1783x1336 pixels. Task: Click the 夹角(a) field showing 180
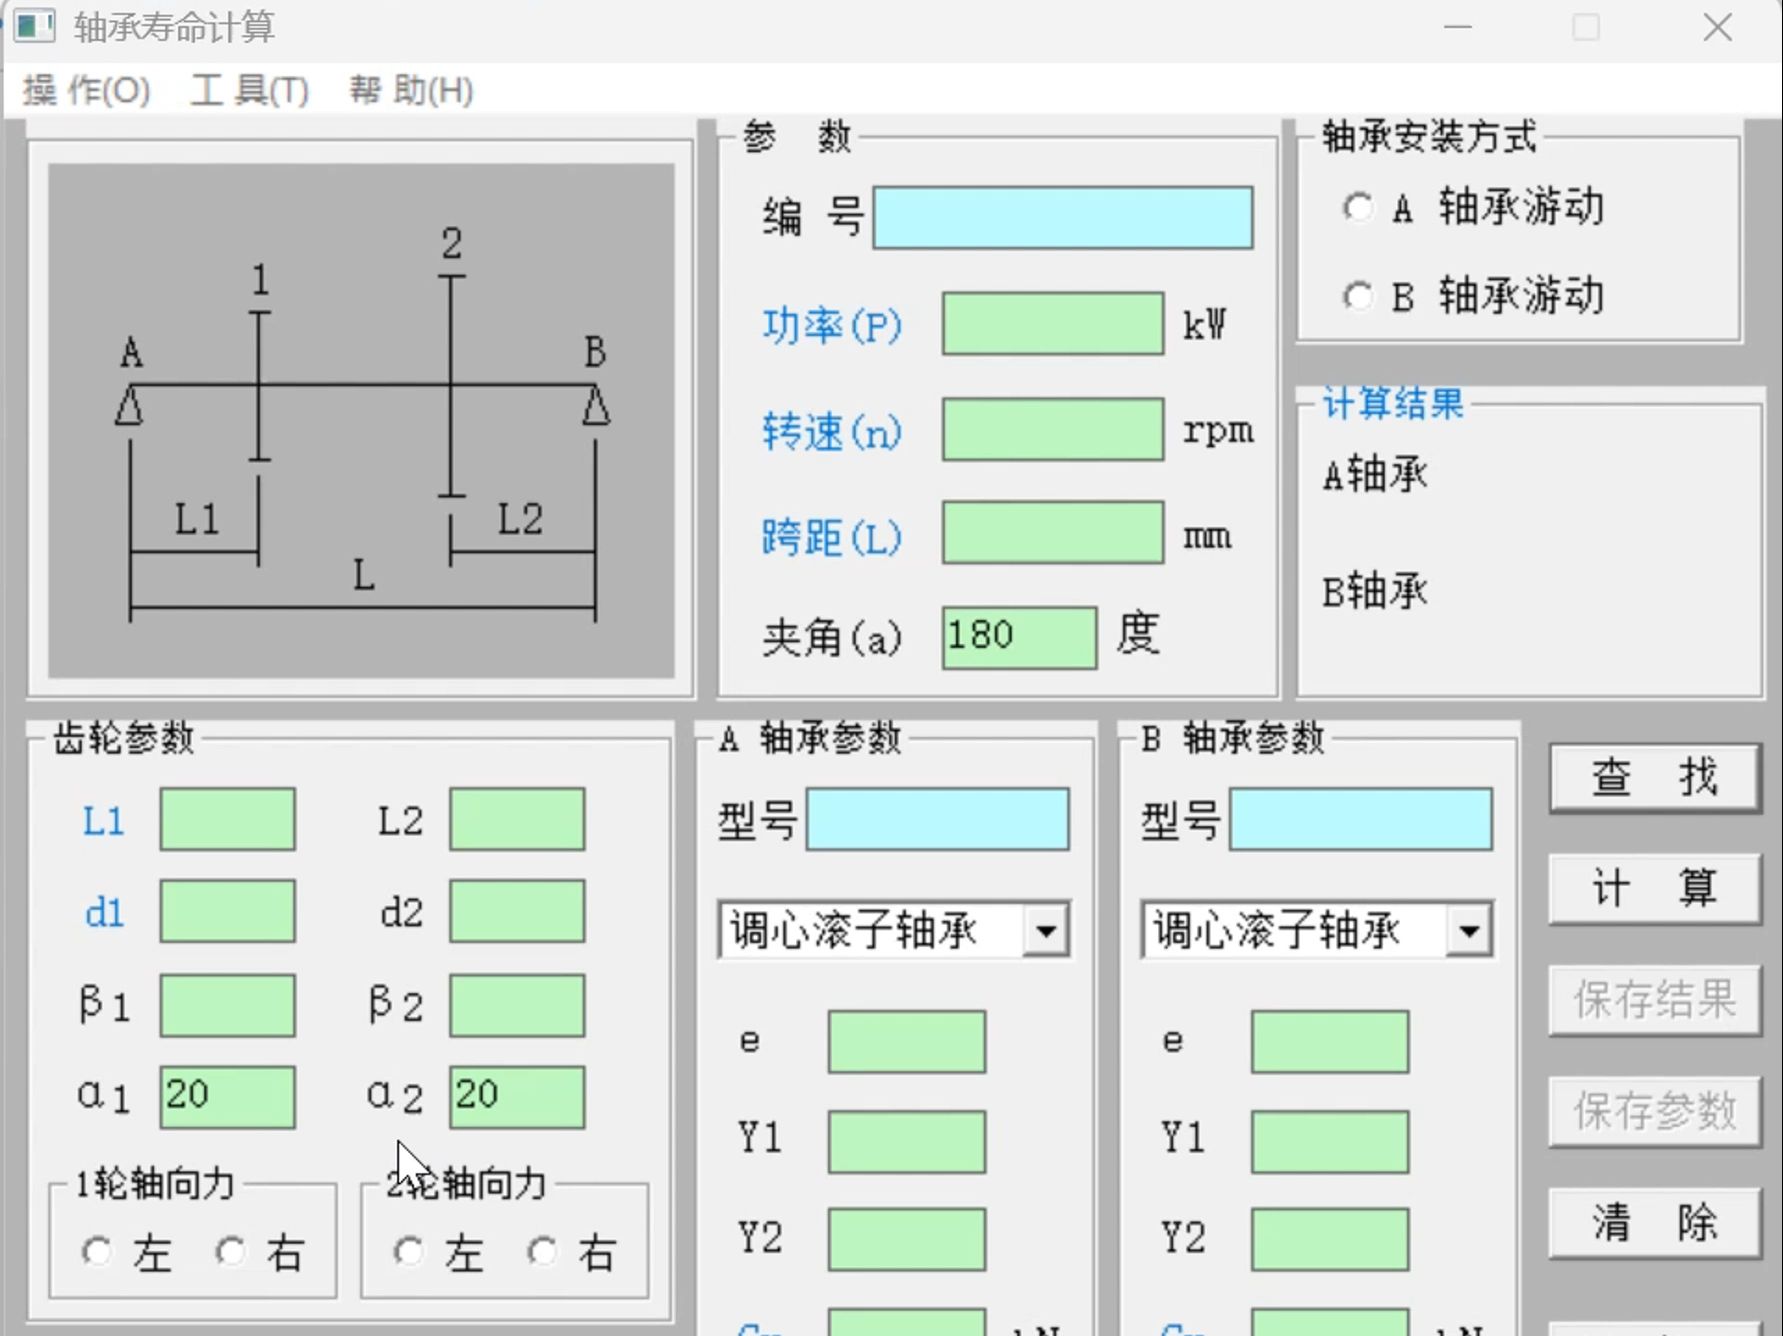tap(1019, 637)
